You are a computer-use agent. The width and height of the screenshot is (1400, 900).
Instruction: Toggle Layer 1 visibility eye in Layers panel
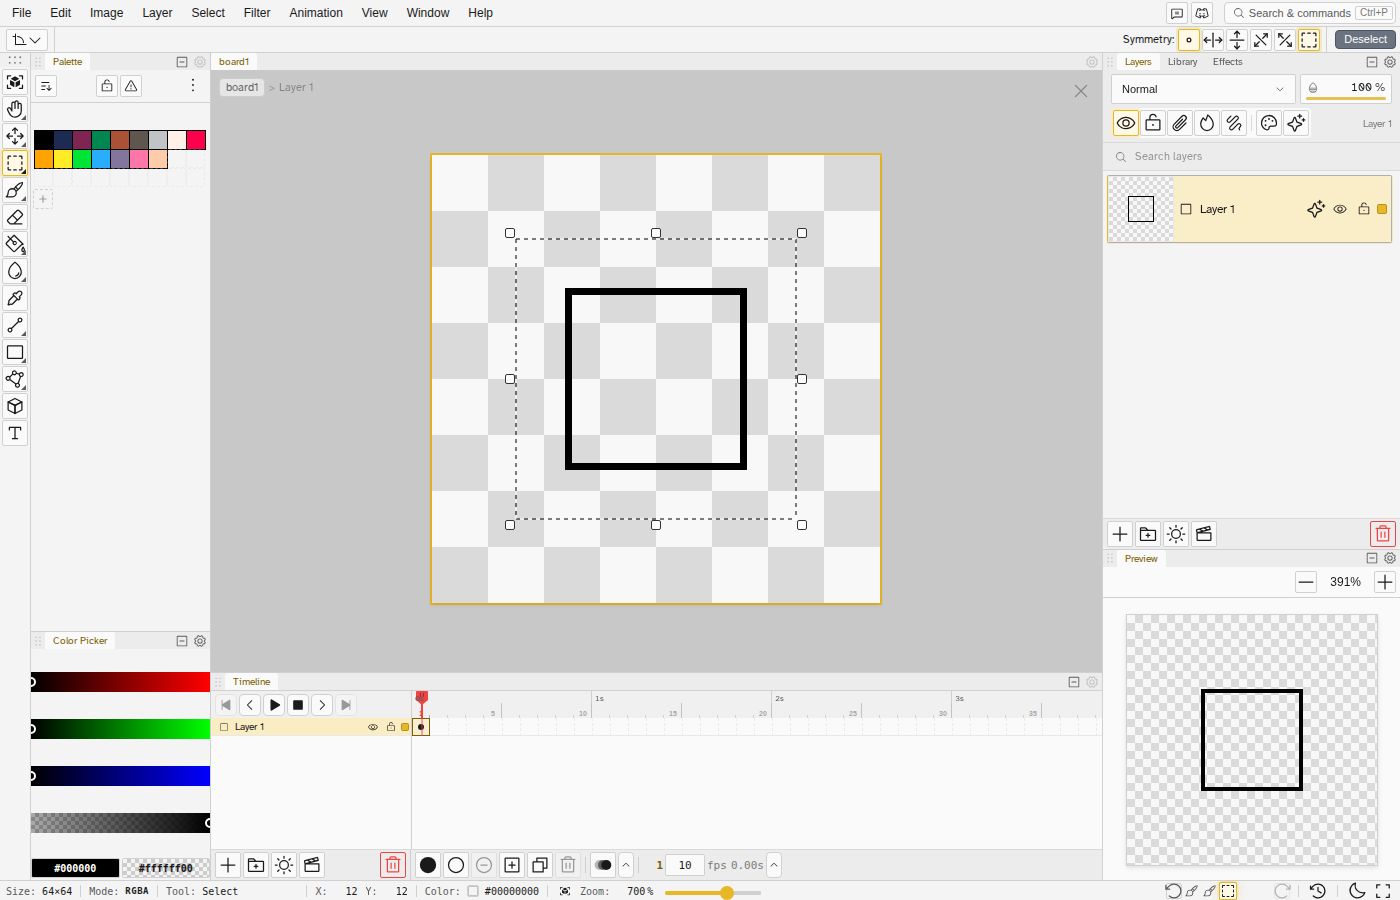1340,209
